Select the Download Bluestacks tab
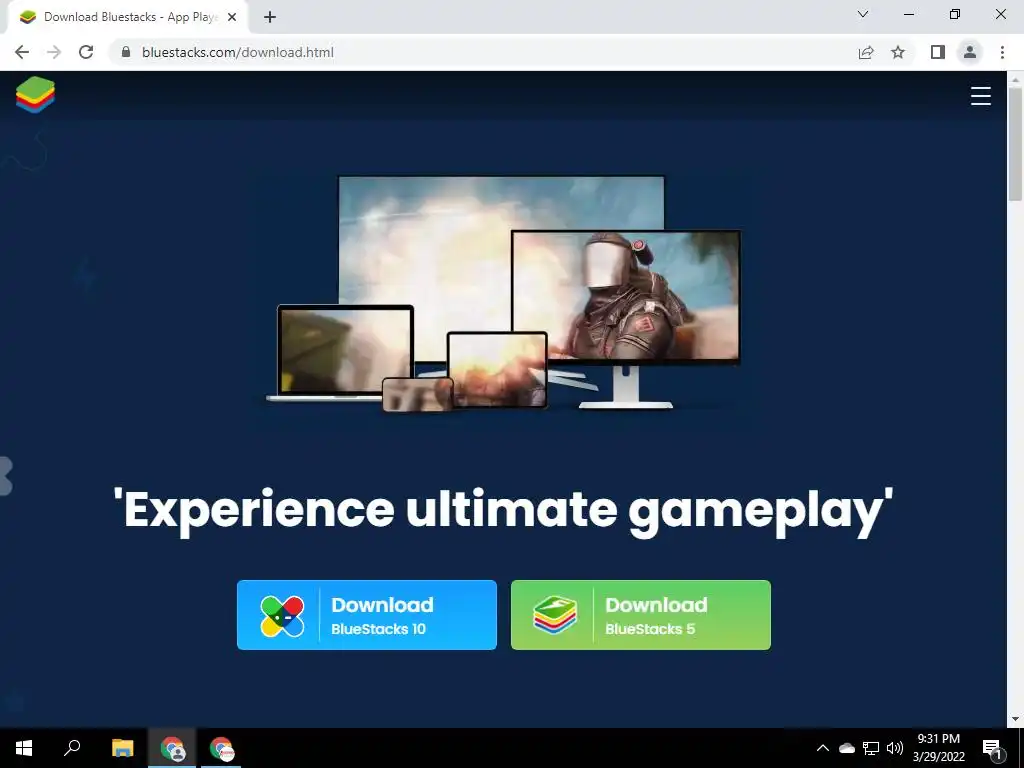Screen dimensions: 1024x768 coord(127,17)
